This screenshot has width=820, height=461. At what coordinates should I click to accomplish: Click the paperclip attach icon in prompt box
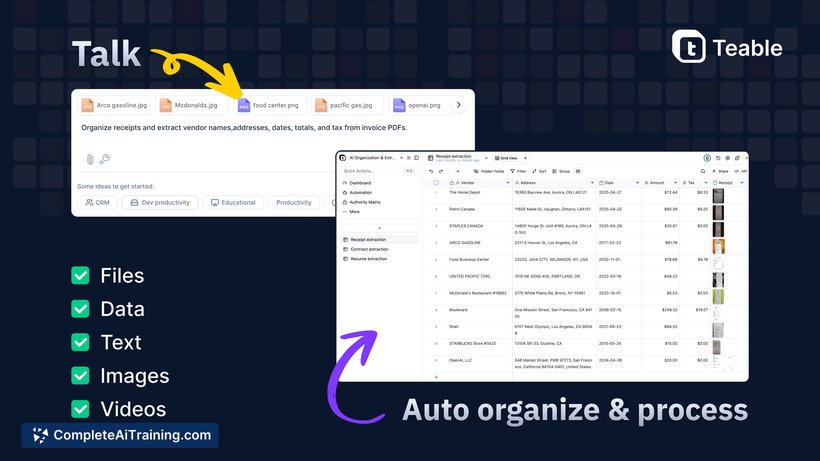click(89, 159)
